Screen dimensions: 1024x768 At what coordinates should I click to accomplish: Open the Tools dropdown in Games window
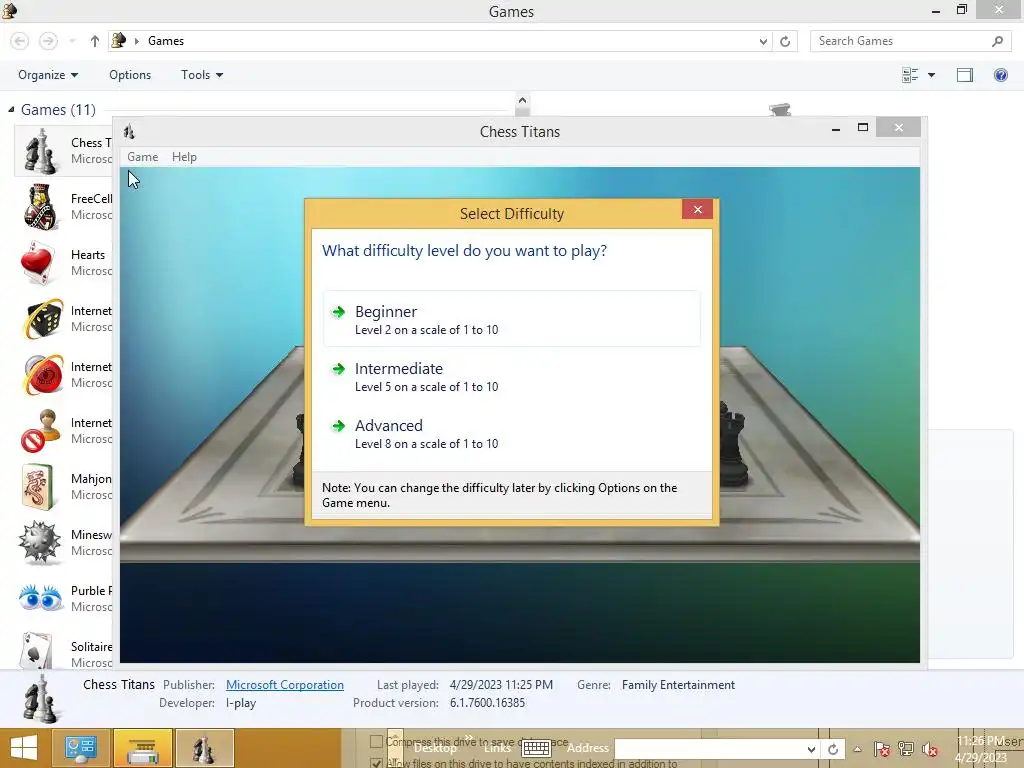[202, 75]
